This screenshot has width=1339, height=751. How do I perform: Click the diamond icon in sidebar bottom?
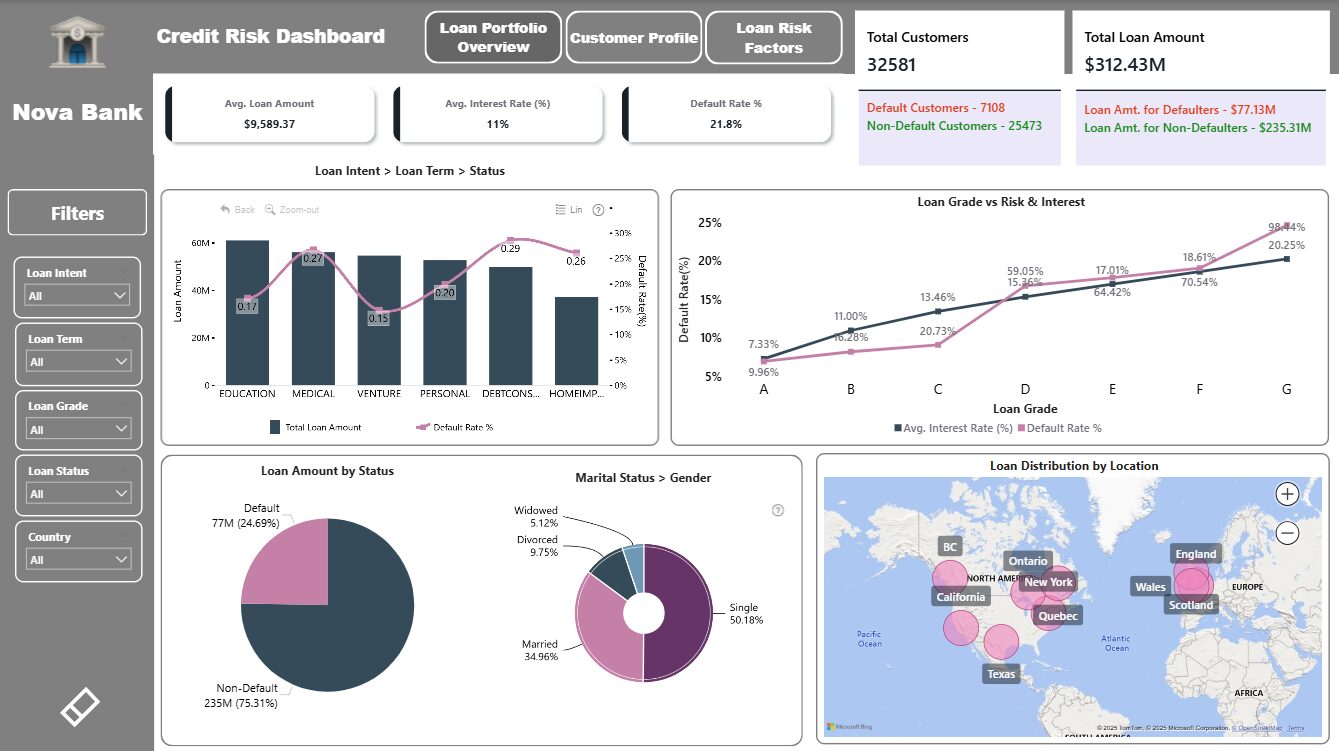[x=80, y=706]
